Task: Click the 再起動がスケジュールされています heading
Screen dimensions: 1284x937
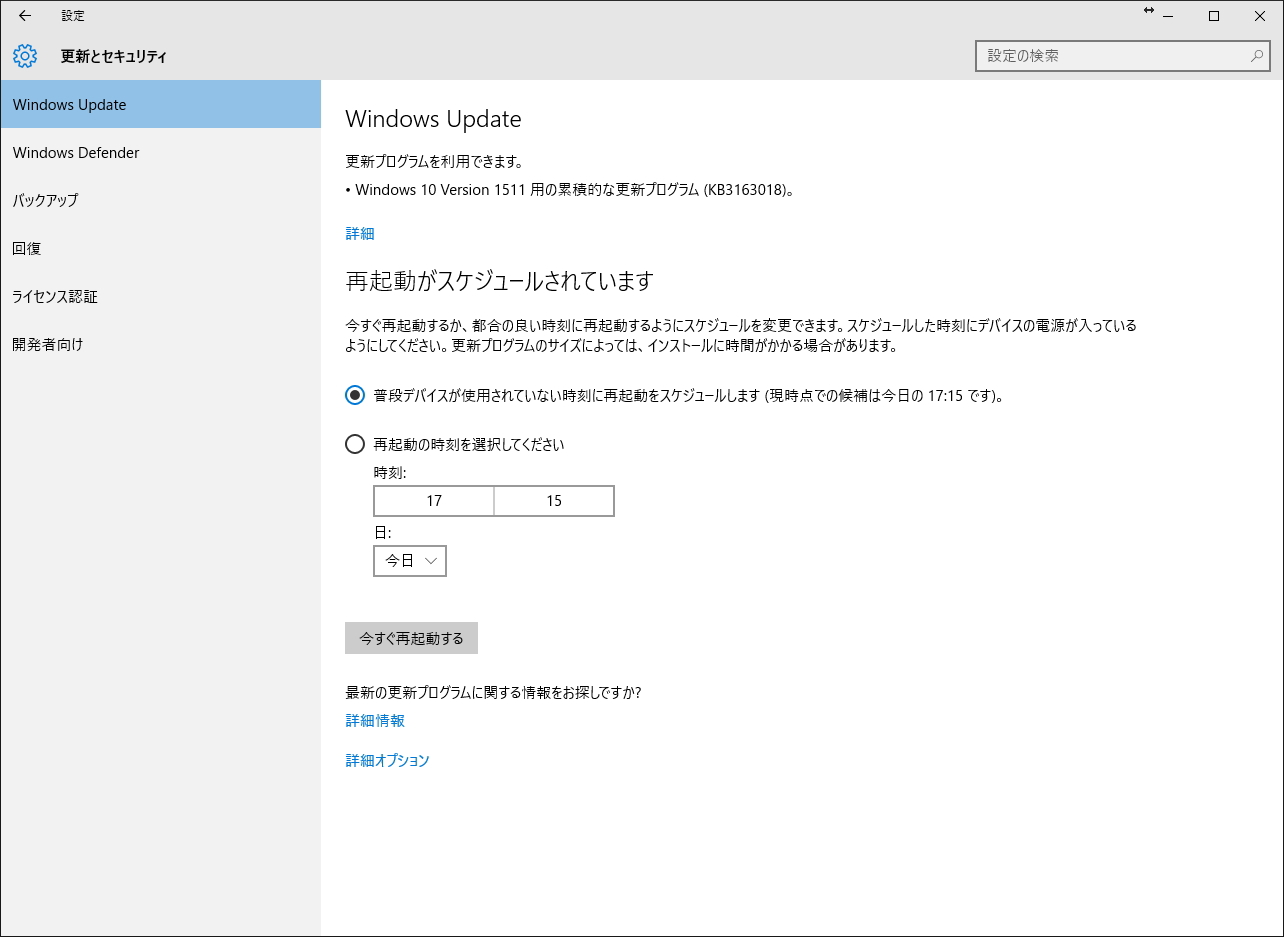Action: 499,281
